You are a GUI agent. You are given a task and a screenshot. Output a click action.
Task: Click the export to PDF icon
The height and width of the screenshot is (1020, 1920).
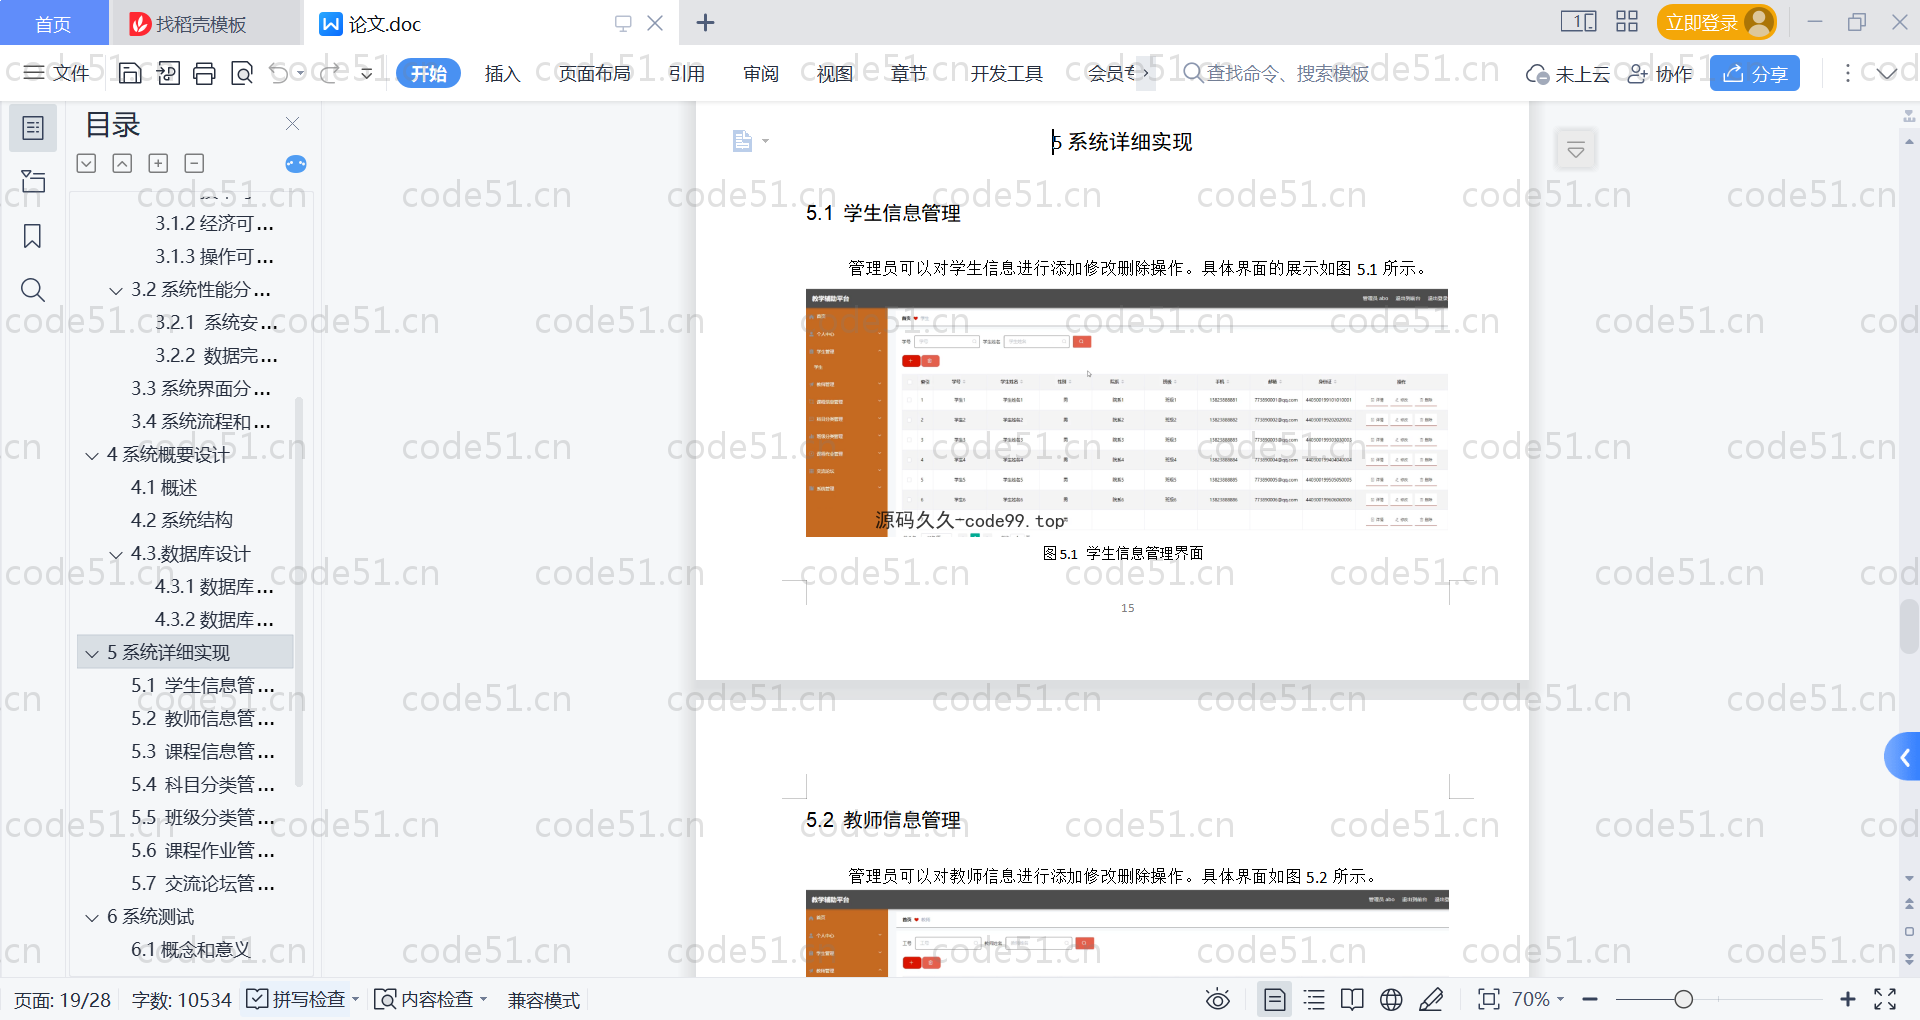[168, 73]
